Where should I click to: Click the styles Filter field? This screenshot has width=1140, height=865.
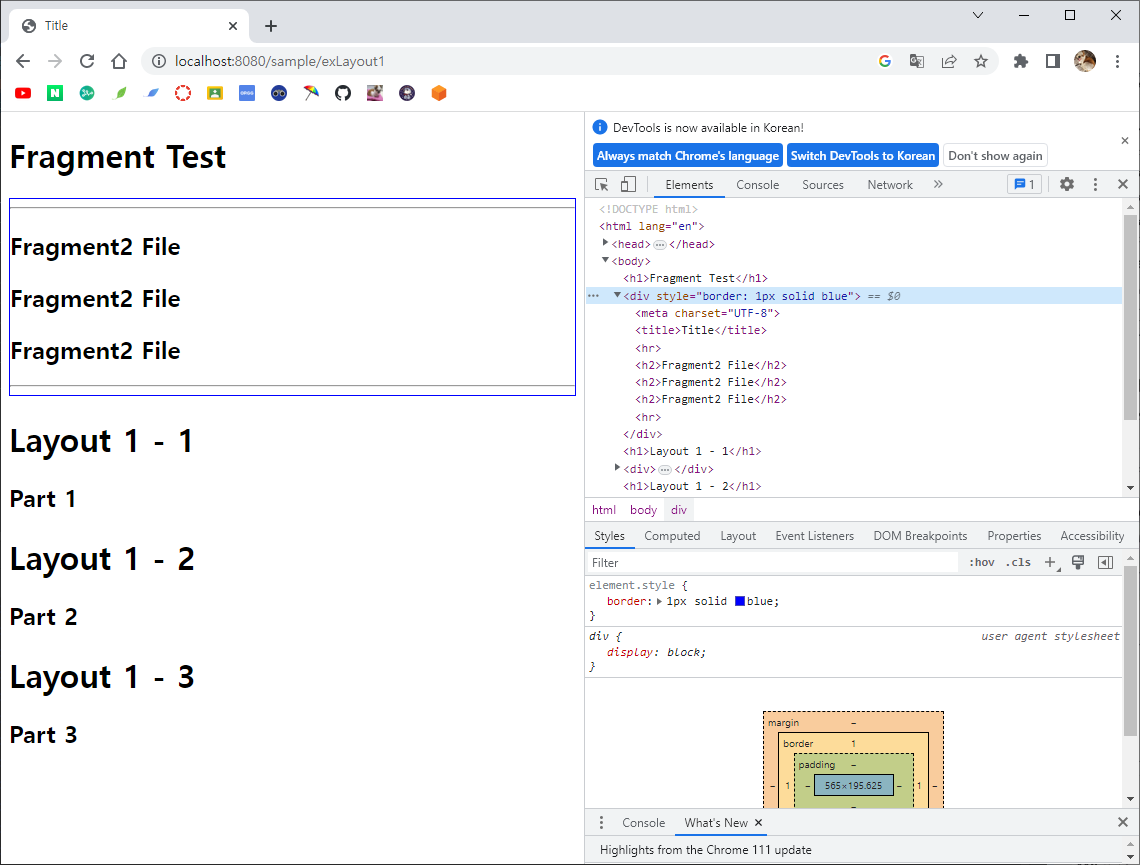772,563
